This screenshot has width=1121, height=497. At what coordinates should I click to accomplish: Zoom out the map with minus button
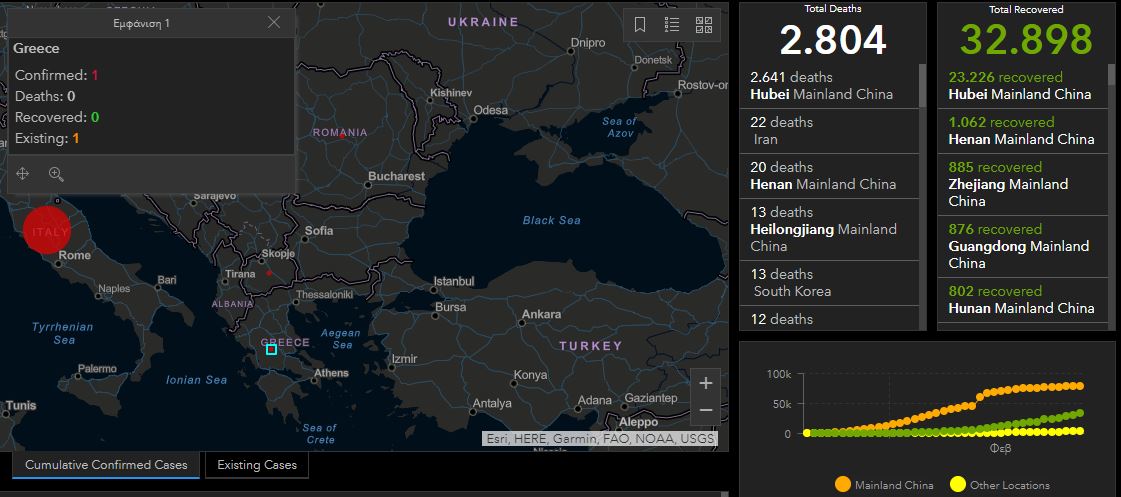706,410
